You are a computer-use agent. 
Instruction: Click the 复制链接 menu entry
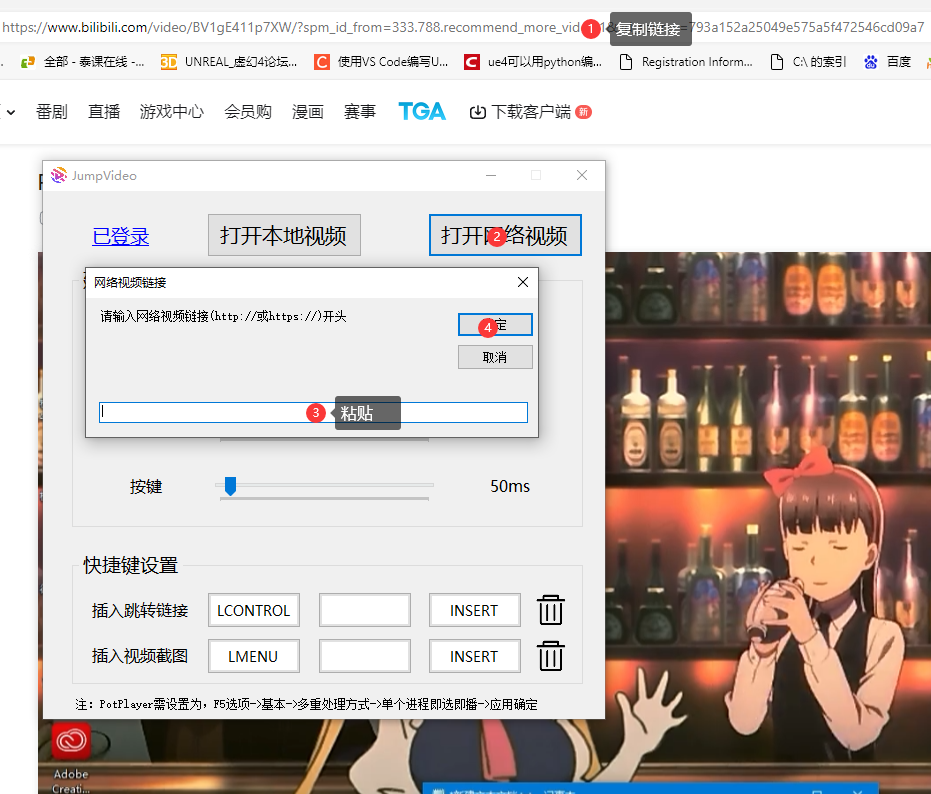click(x=650, y=29)
